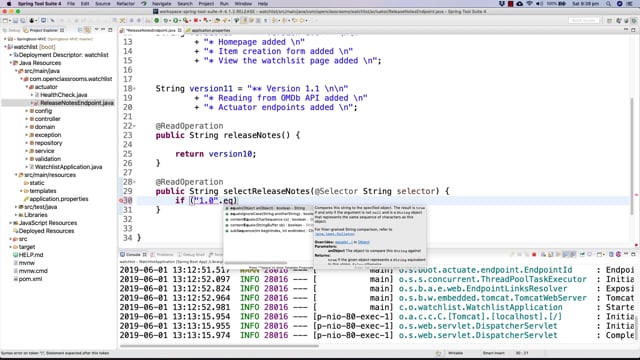This screenshot has height=360, width=640.
Task: Terminate the process from the Console toolbar
Action: (x=534, y=254)
